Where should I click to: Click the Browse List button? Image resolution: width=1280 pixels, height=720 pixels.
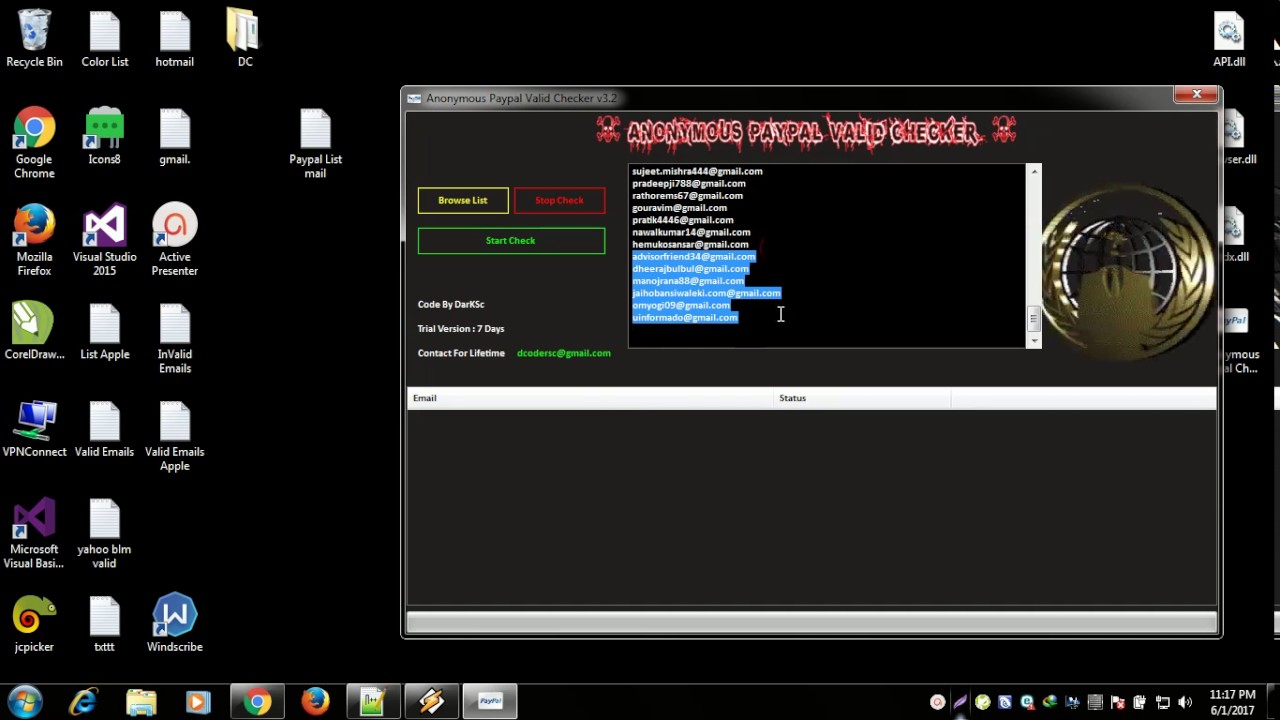coord(463,200)
